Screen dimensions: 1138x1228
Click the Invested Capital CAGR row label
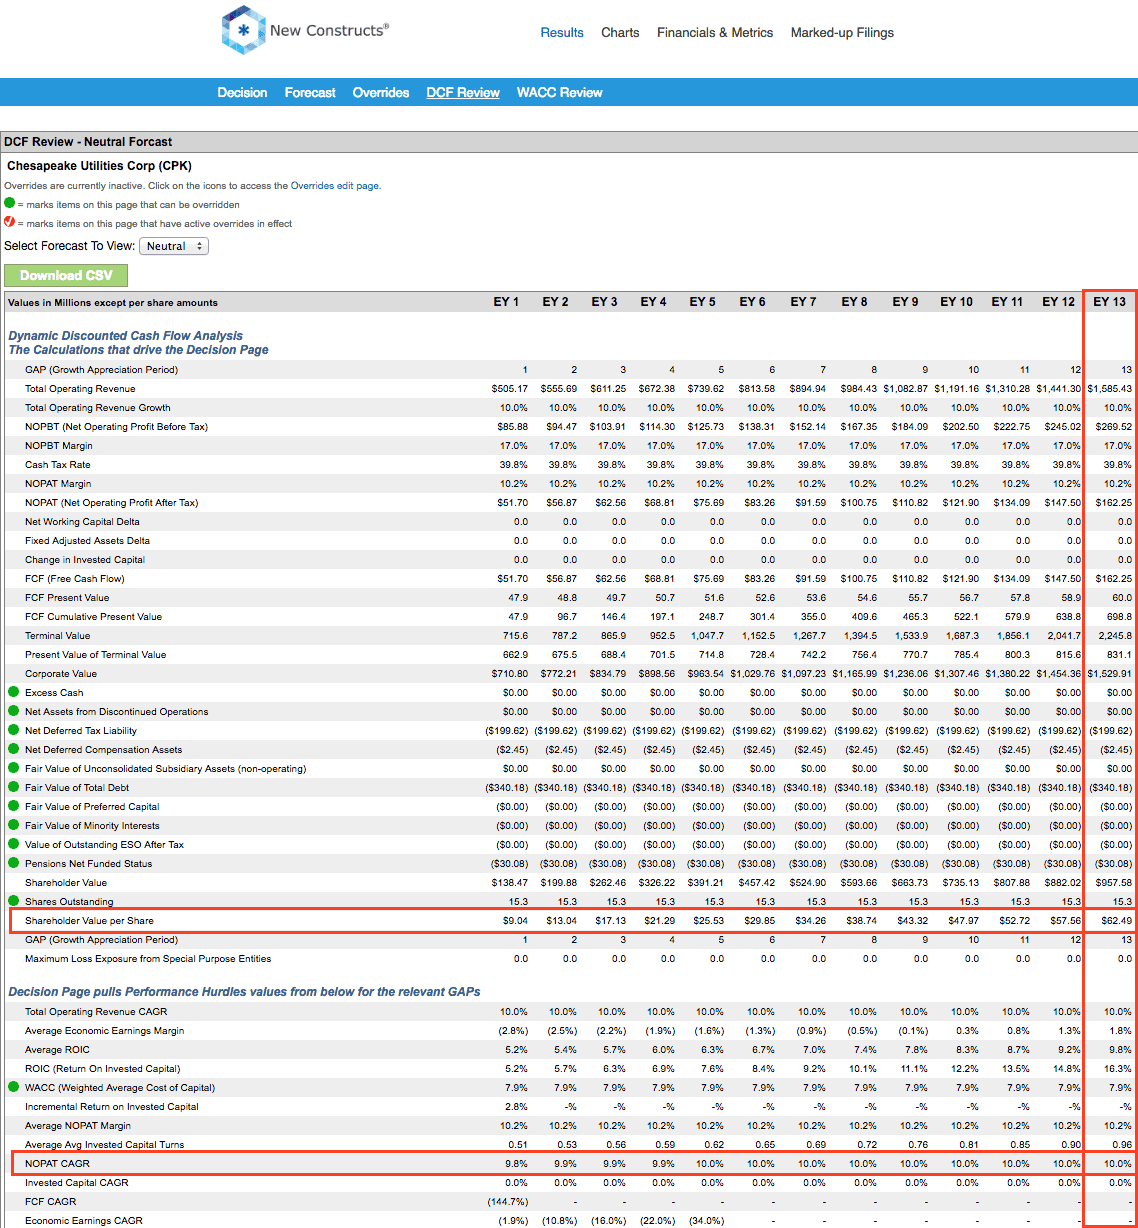(x=76, y=1182)
